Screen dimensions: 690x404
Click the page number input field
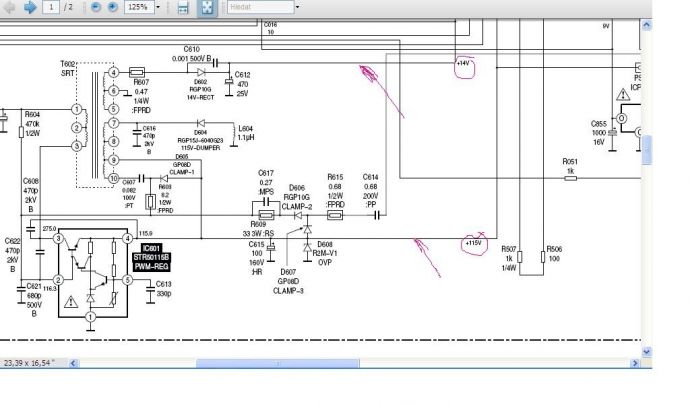click(x=51, y=7)
